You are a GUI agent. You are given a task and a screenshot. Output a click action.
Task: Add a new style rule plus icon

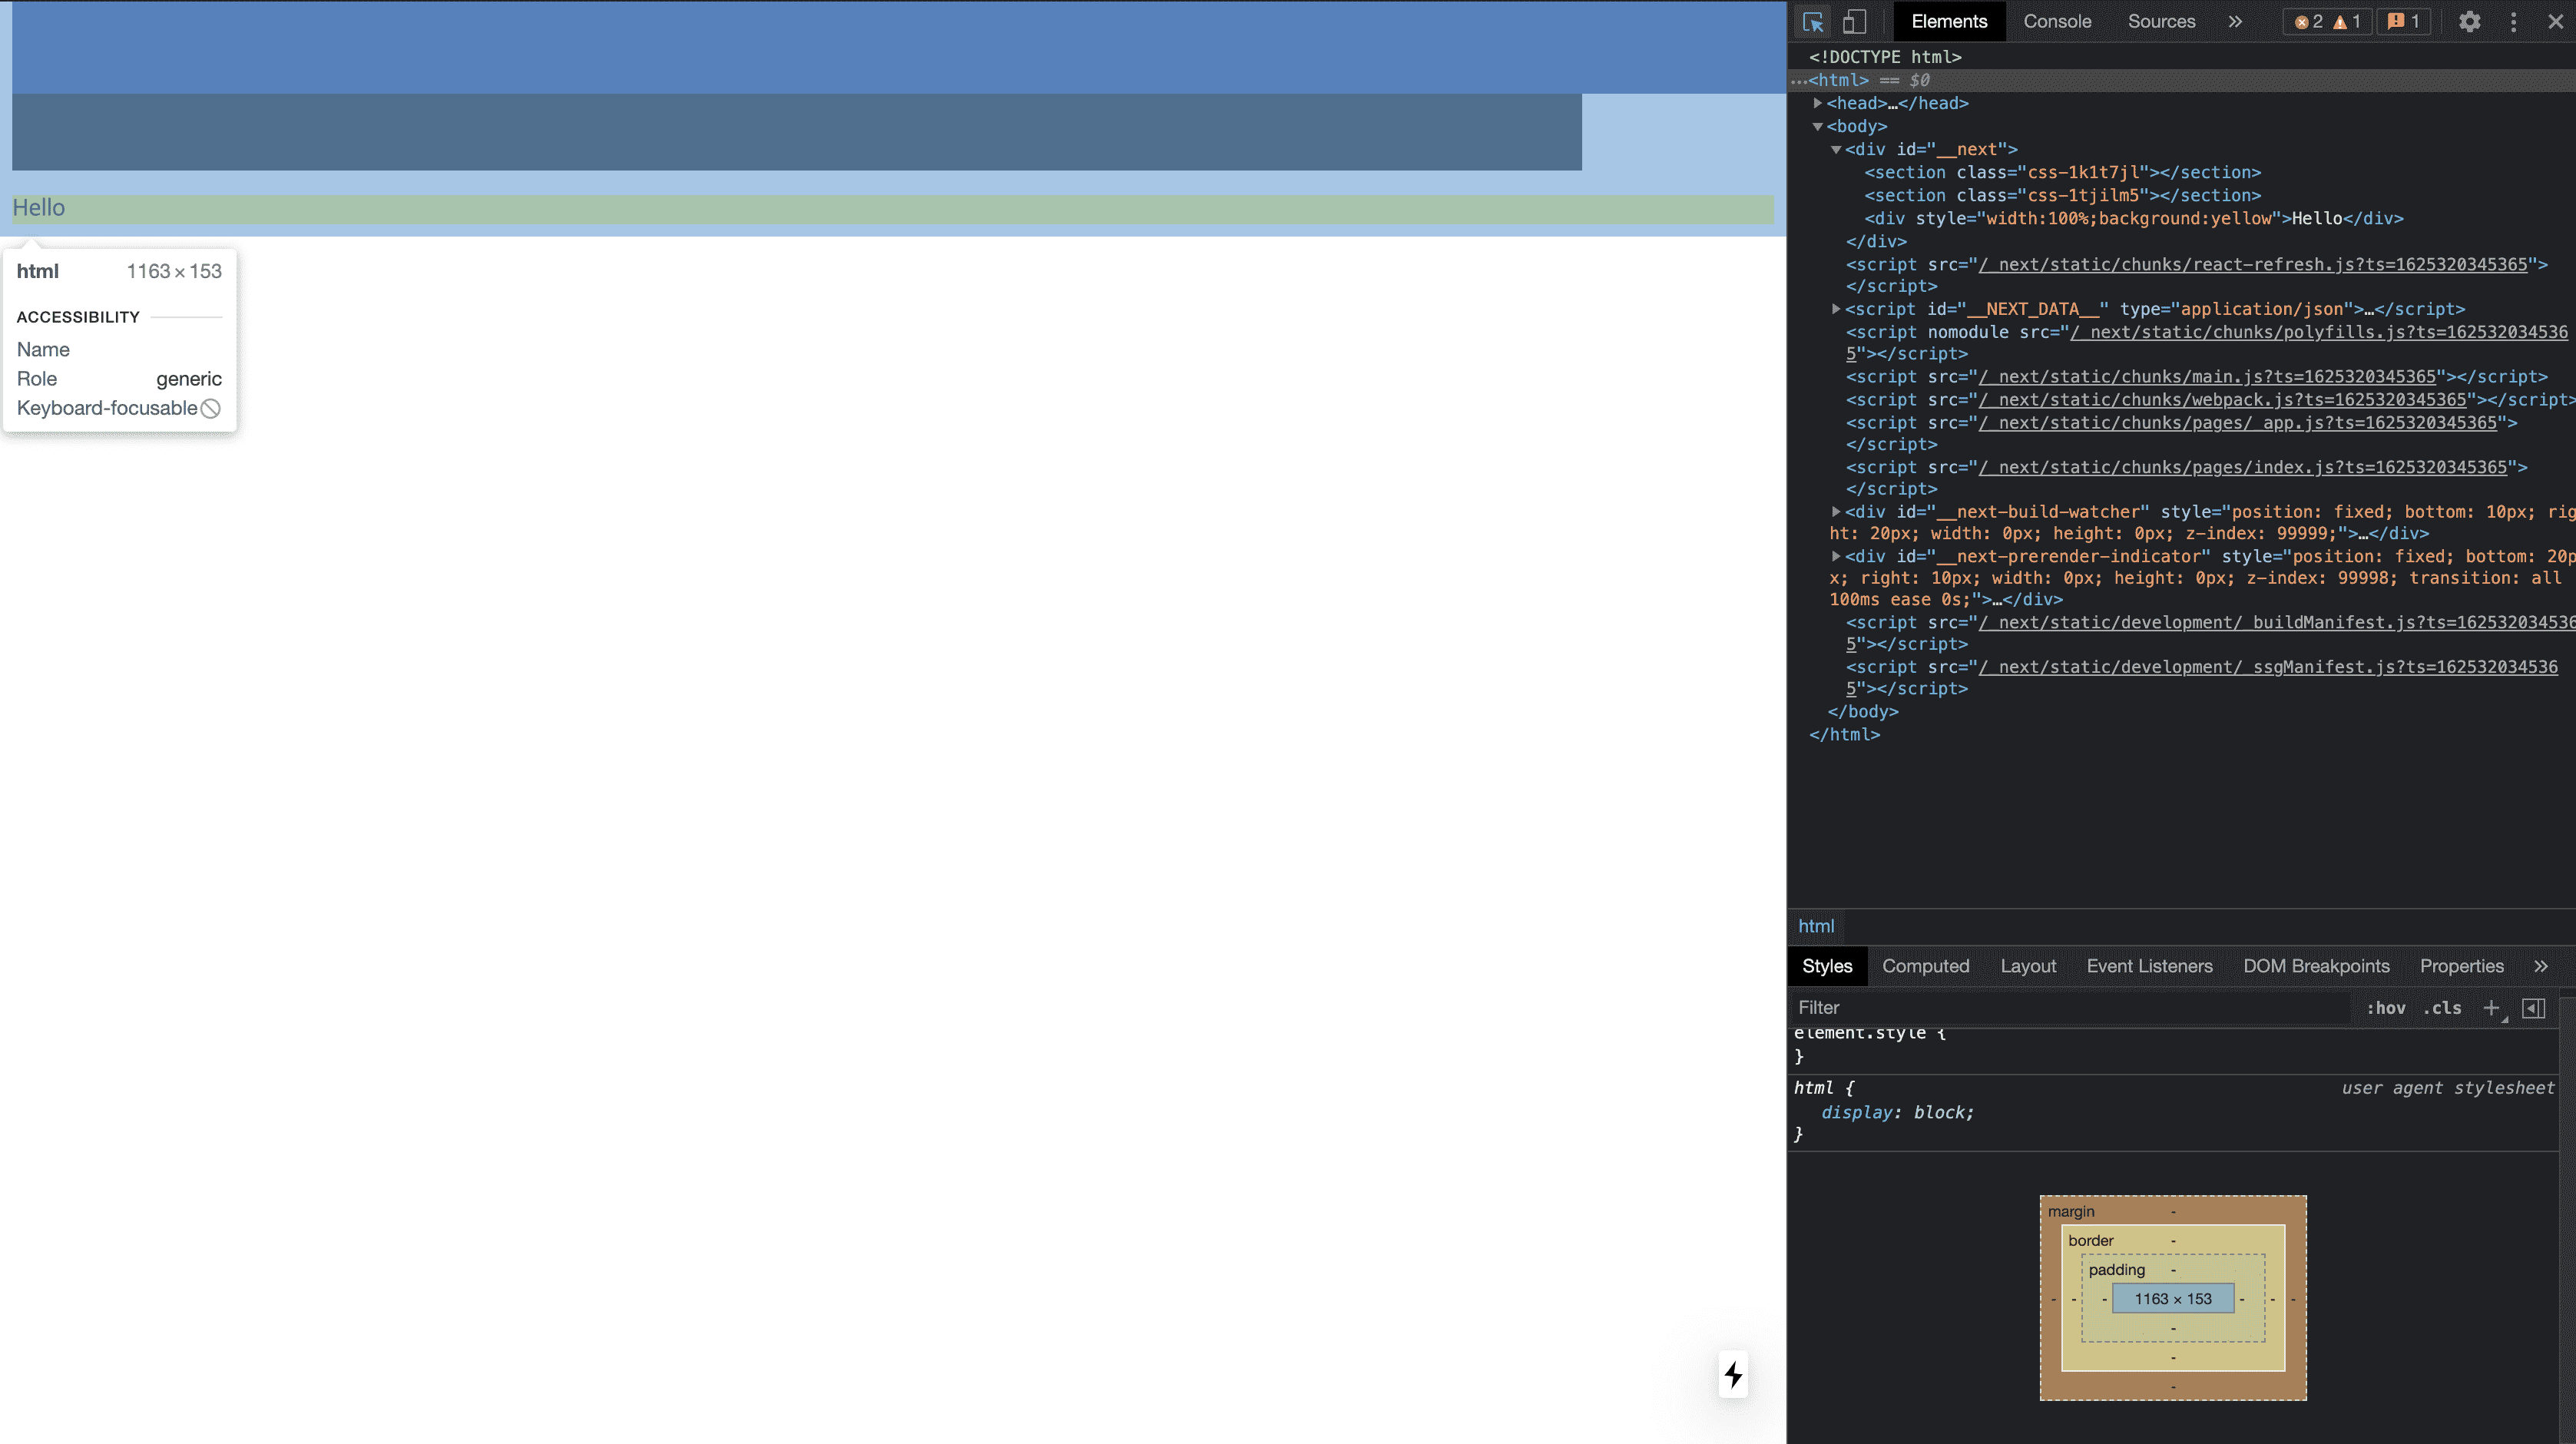pyautogui.click(x=2492, y=1008)
